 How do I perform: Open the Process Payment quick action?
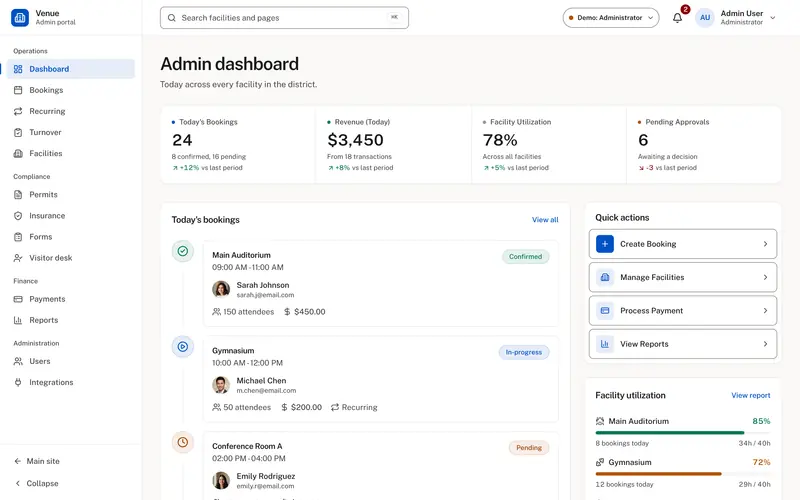683,311
